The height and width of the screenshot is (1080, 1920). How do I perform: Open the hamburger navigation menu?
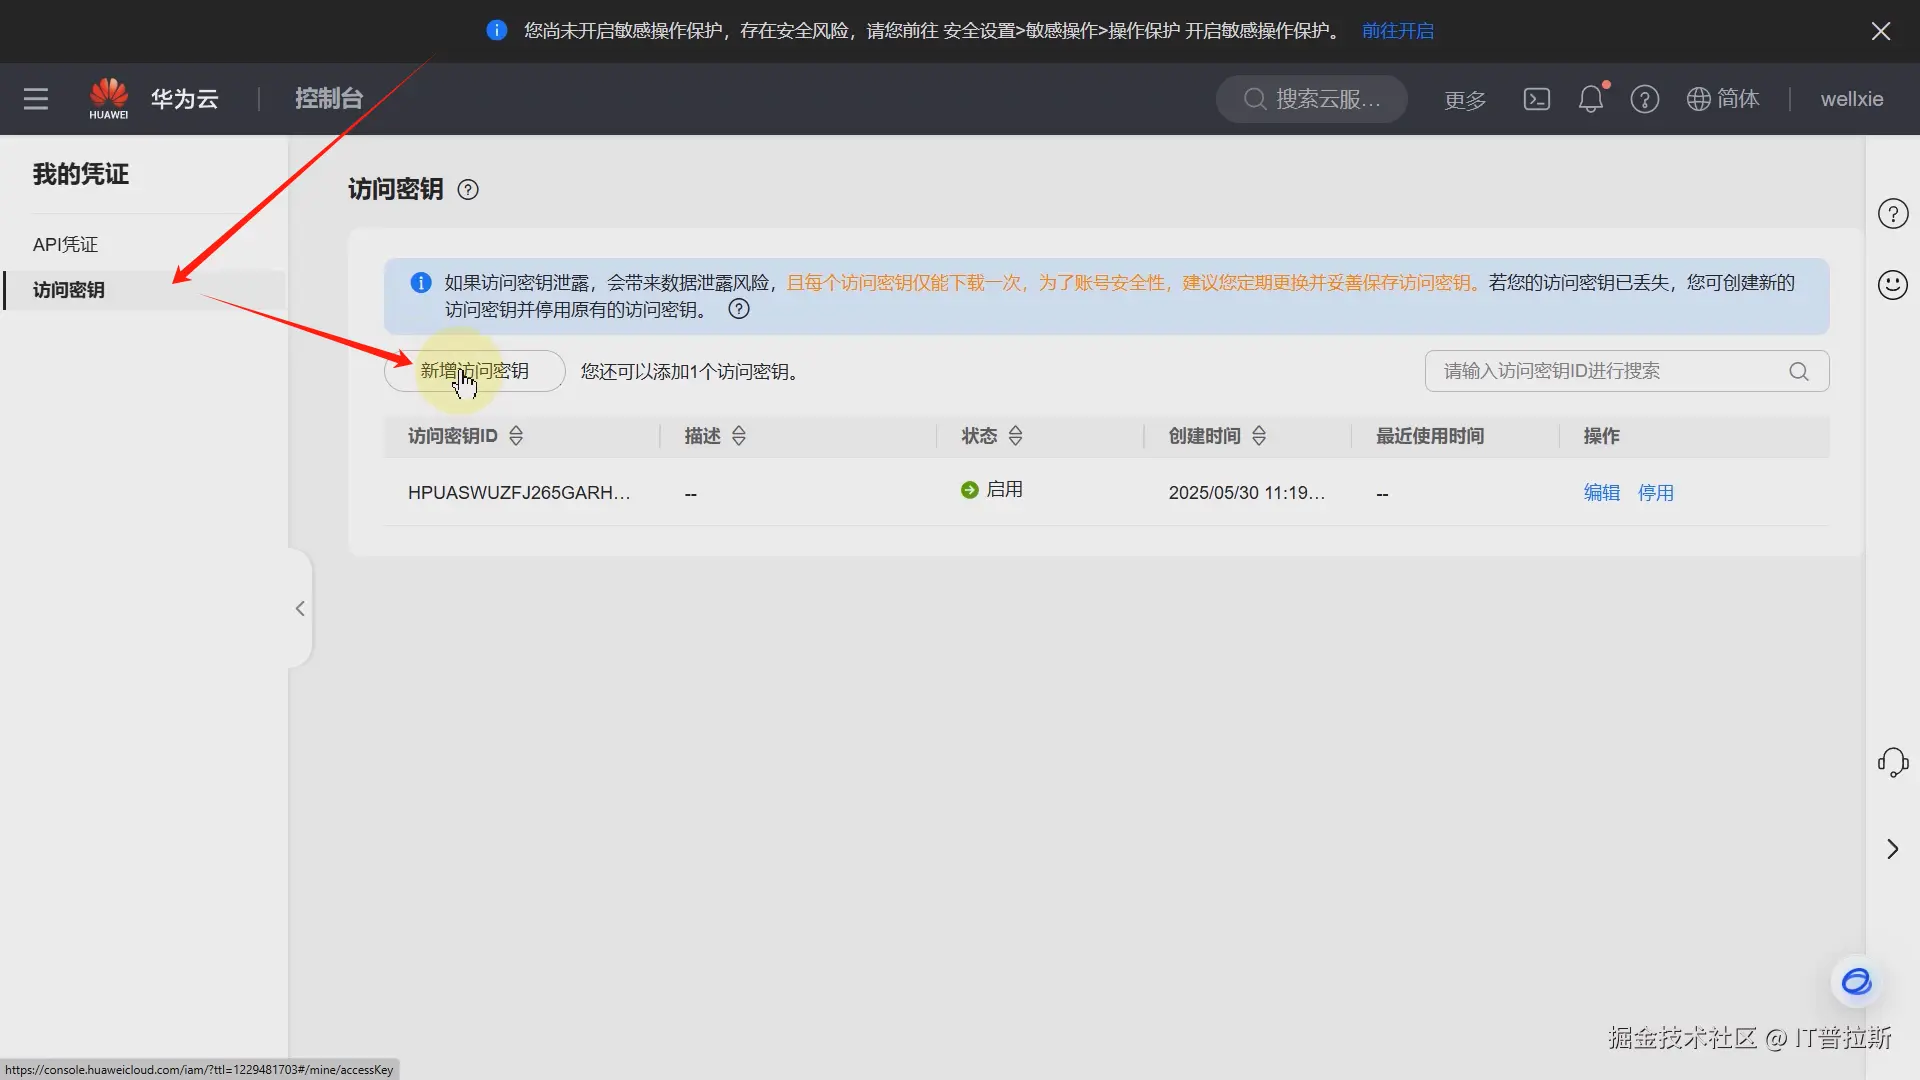click(36, 99)
